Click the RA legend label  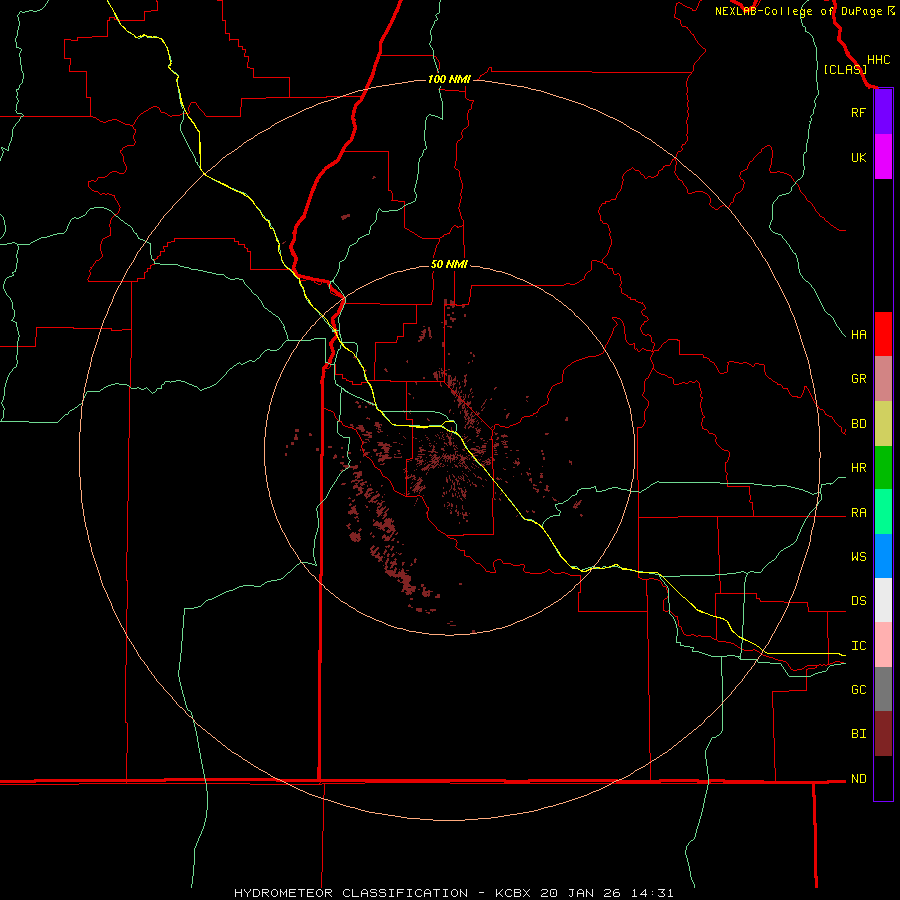coord(858,513)
